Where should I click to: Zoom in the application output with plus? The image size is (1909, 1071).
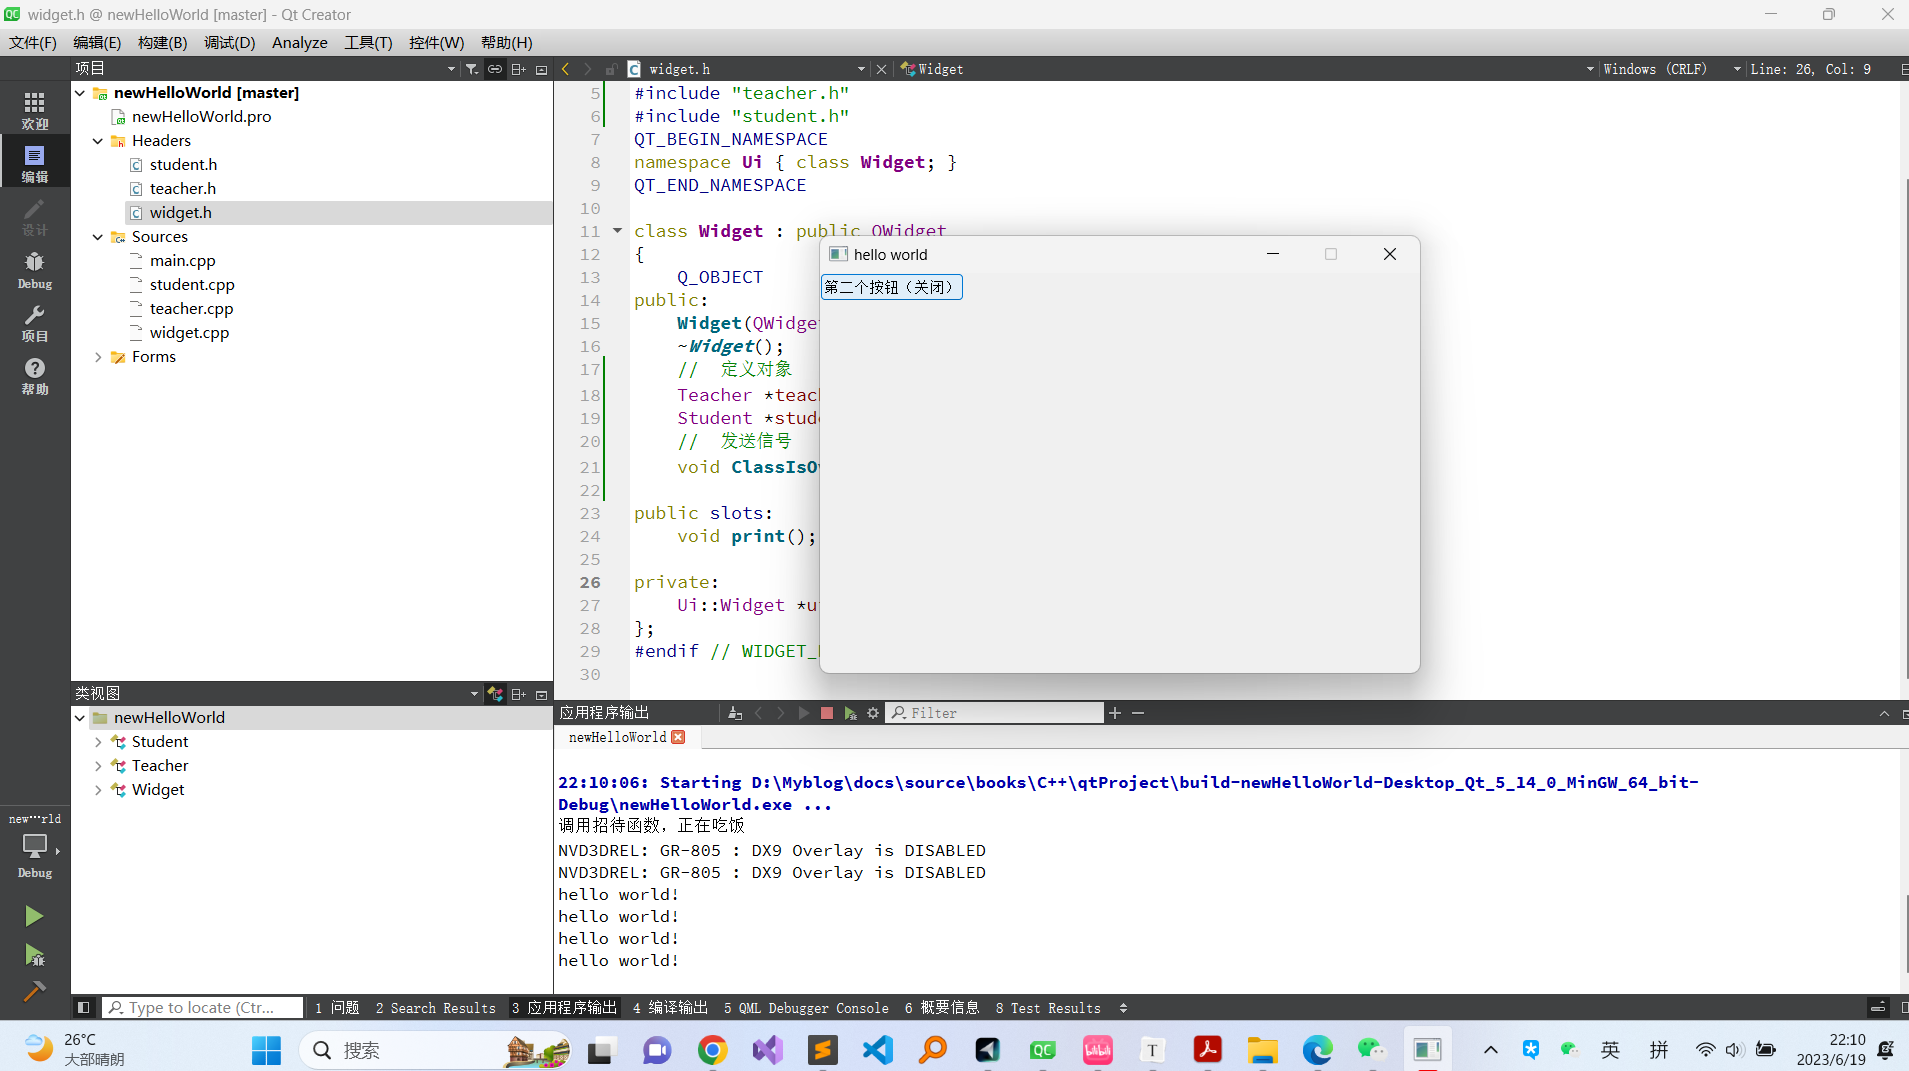(1115, 713)
